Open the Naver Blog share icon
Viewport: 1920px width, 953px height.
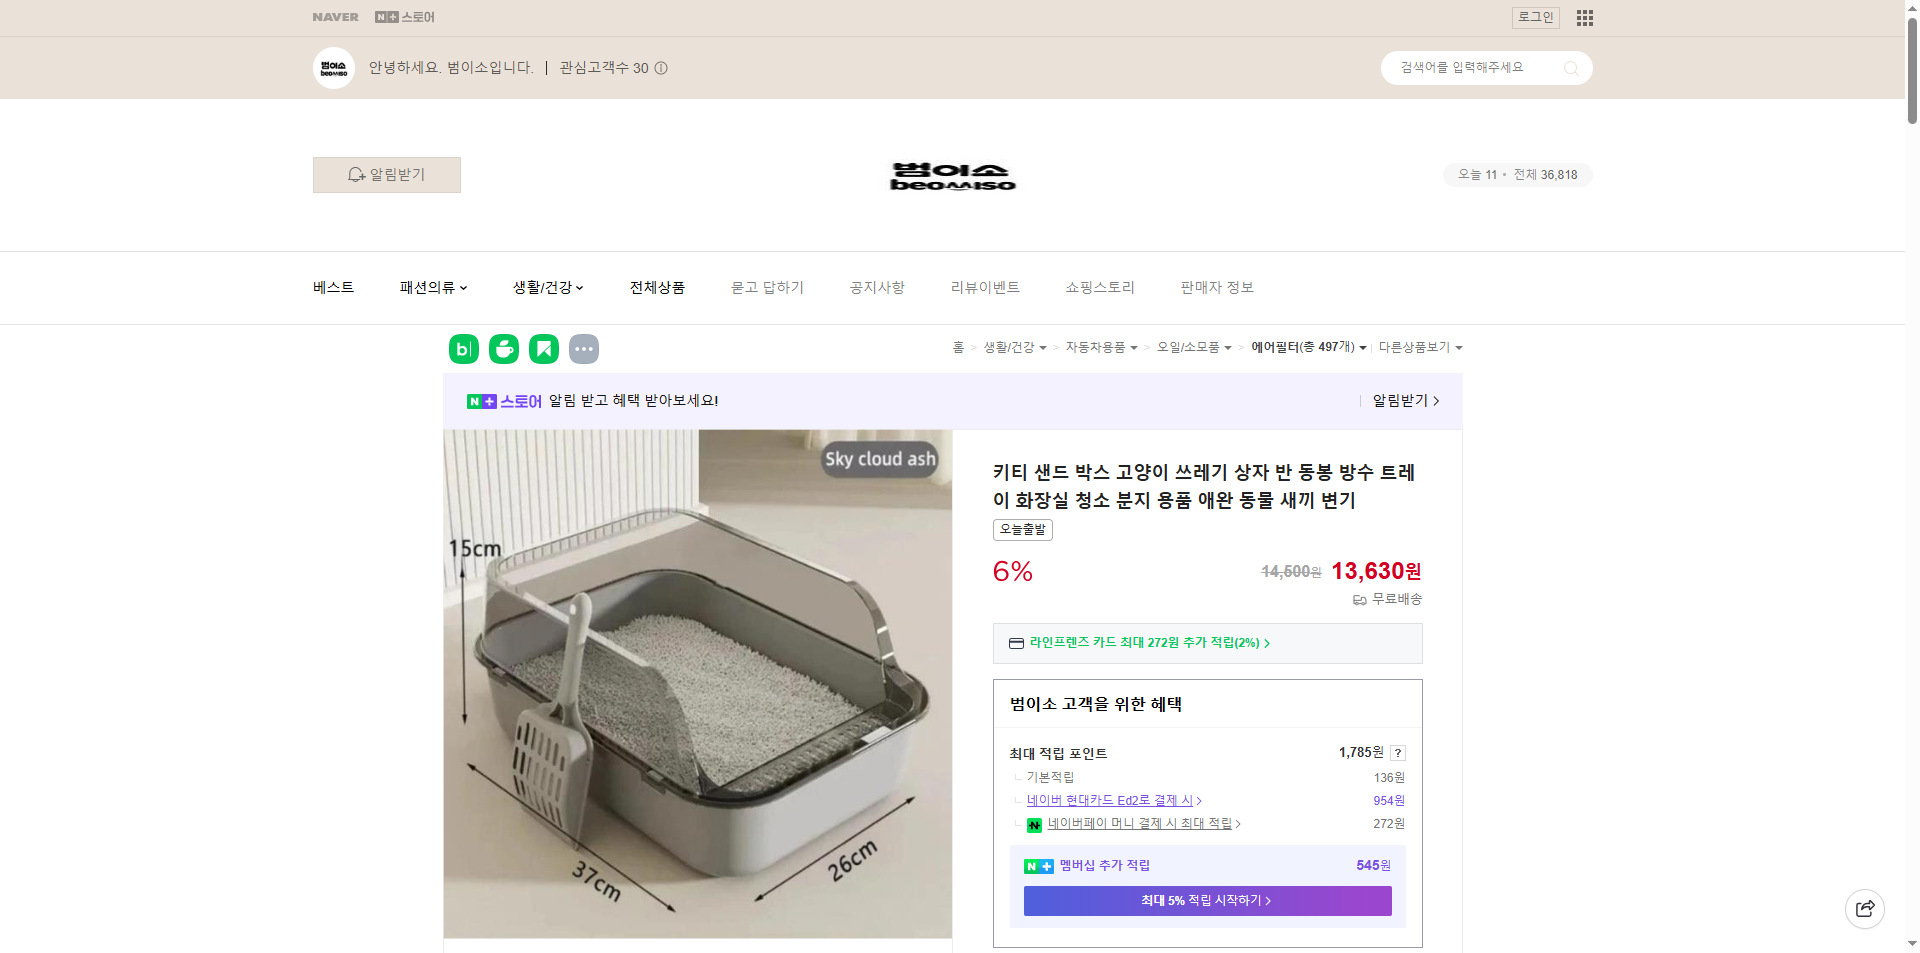463,349
